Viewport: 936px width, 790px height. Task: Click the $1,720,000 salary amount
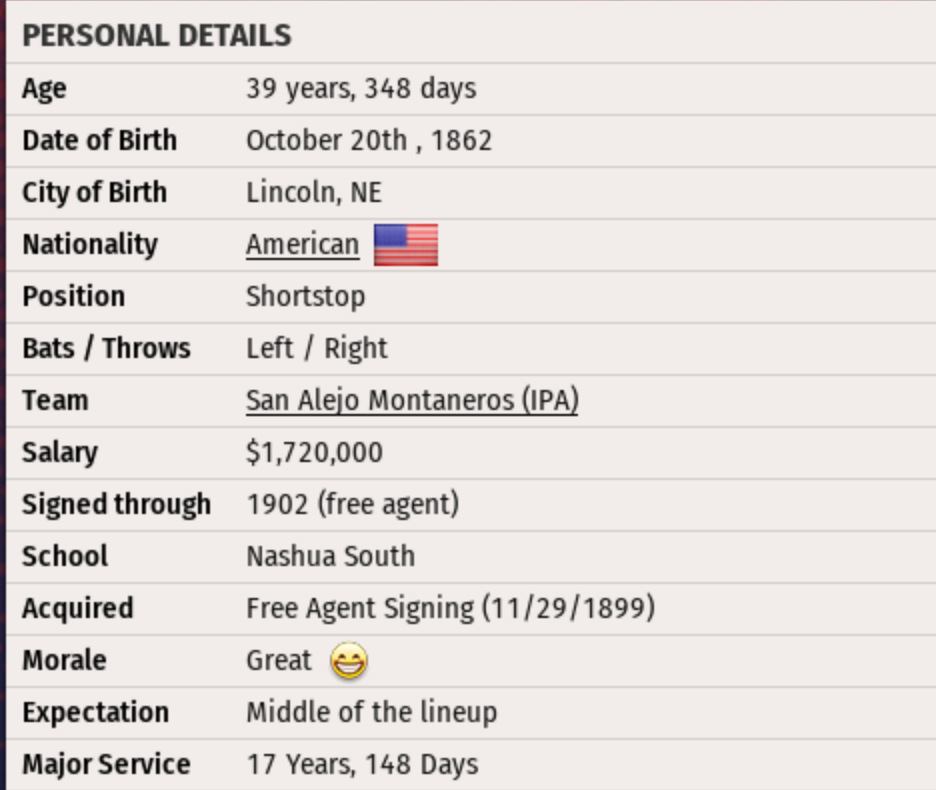[x=314, y=453]
